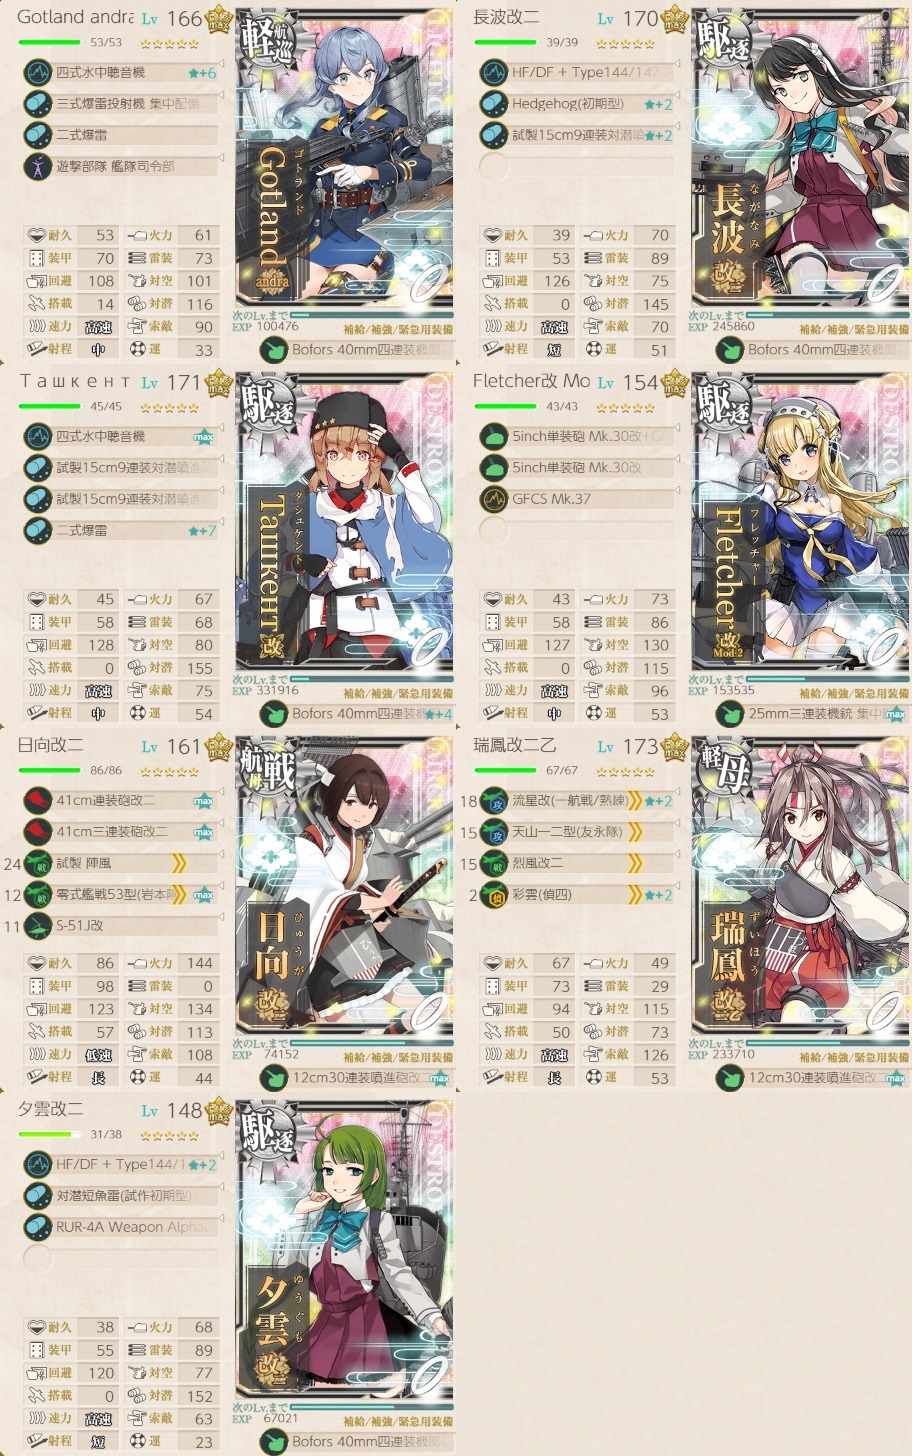
Task: Select the command facility icon for 遊撃部隊 艦隊司令部
Action: pyautogui.click(x=37, y=166)
